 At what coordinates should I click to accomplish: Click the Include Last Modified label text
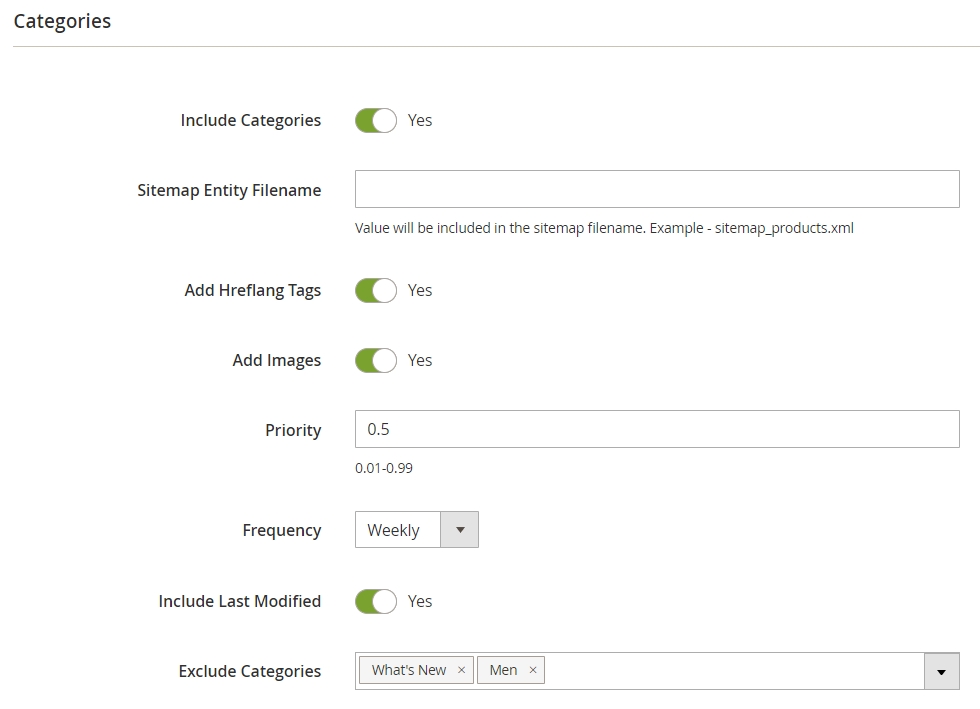239,601
